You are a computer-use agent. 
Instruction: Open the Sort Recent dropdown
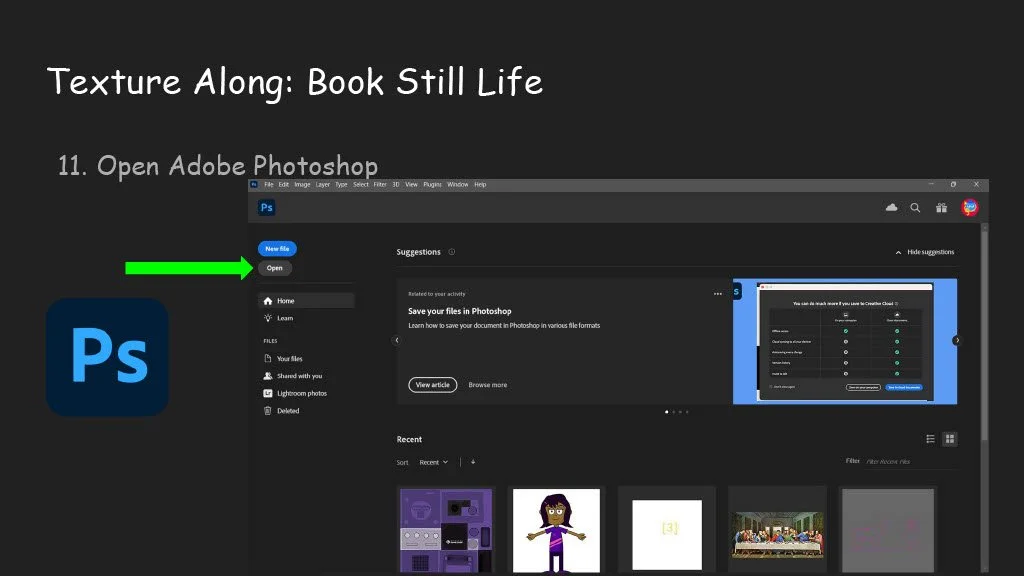tap(434, 462)
